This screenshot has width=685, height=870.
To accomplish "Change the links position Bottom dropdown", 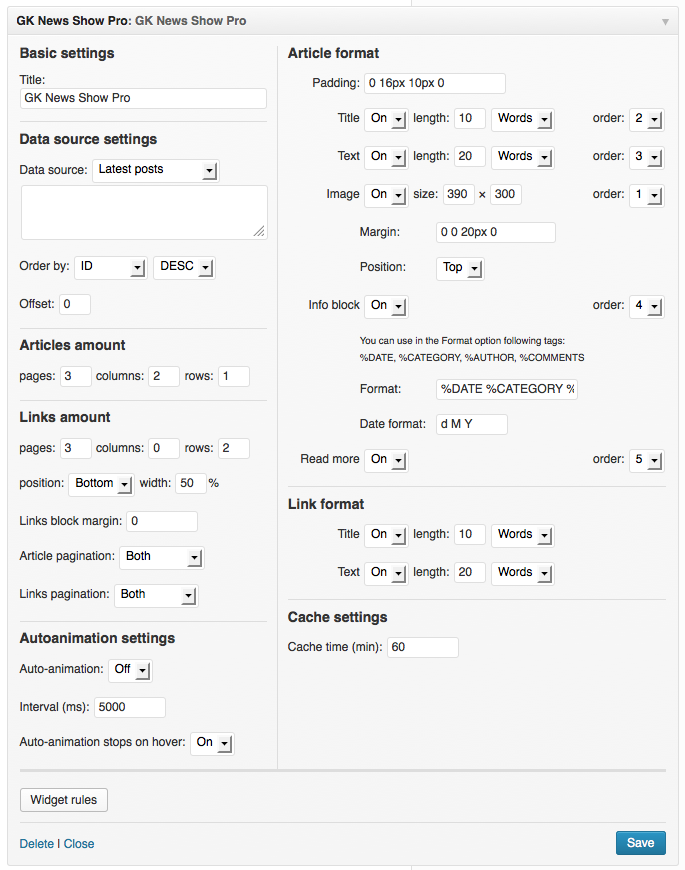I will click(102, 484).
